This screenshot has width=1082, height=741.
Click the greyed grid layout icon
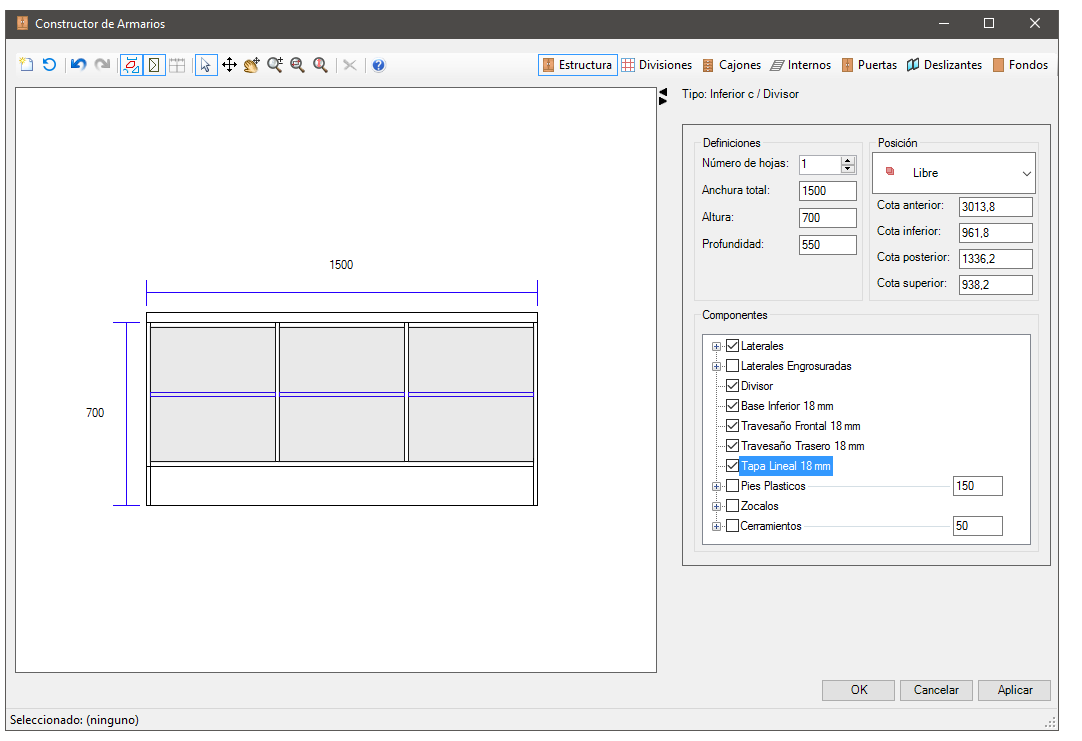(177, 65)
